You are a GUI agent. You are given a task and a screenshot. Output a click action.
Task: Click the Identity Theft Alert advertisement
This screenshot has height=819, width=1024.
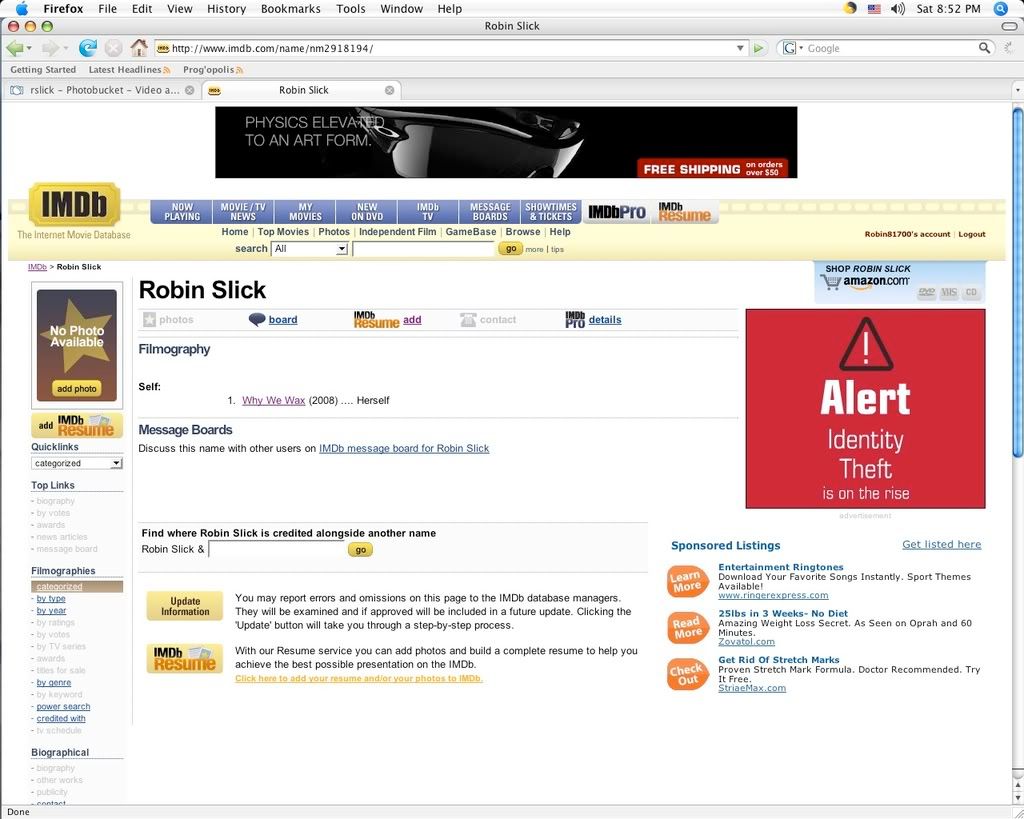click(x=865, y=409)
